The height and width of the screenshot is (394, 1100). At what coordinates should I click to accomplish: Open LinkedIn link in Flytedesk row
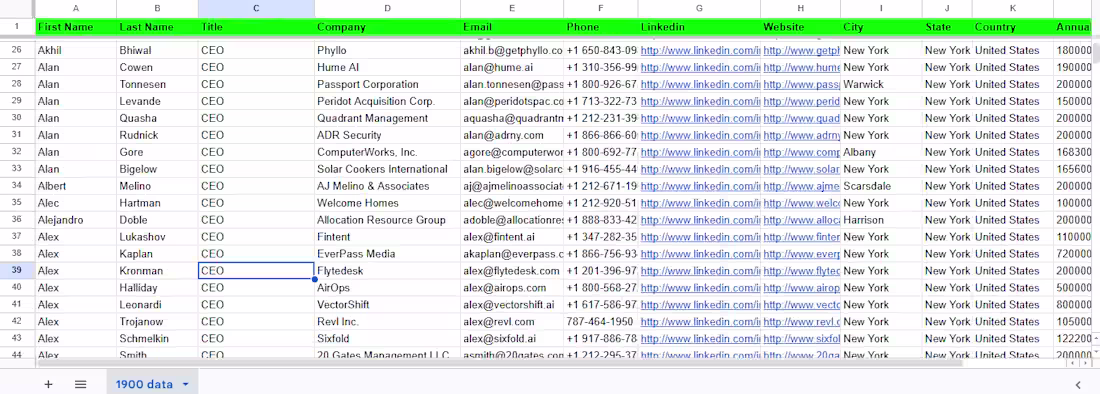click(x=700, y=271)
